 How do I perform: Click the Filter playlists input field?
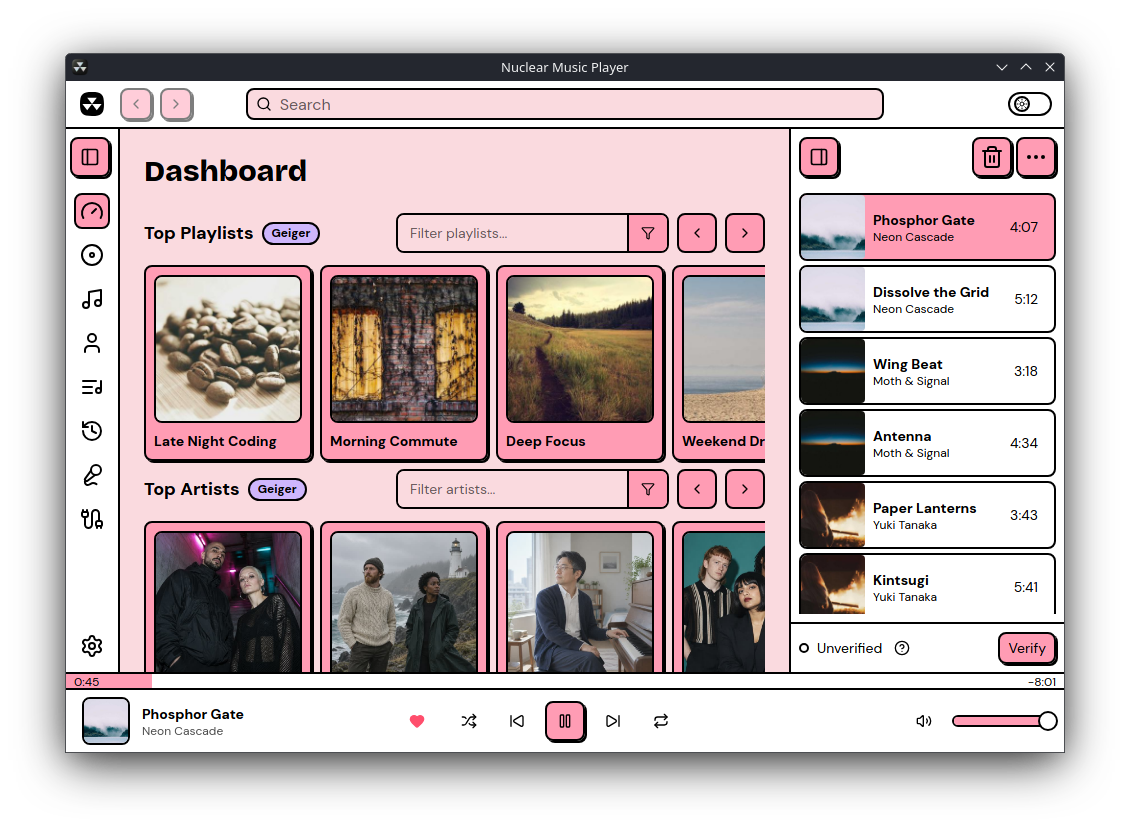point(512,233)
